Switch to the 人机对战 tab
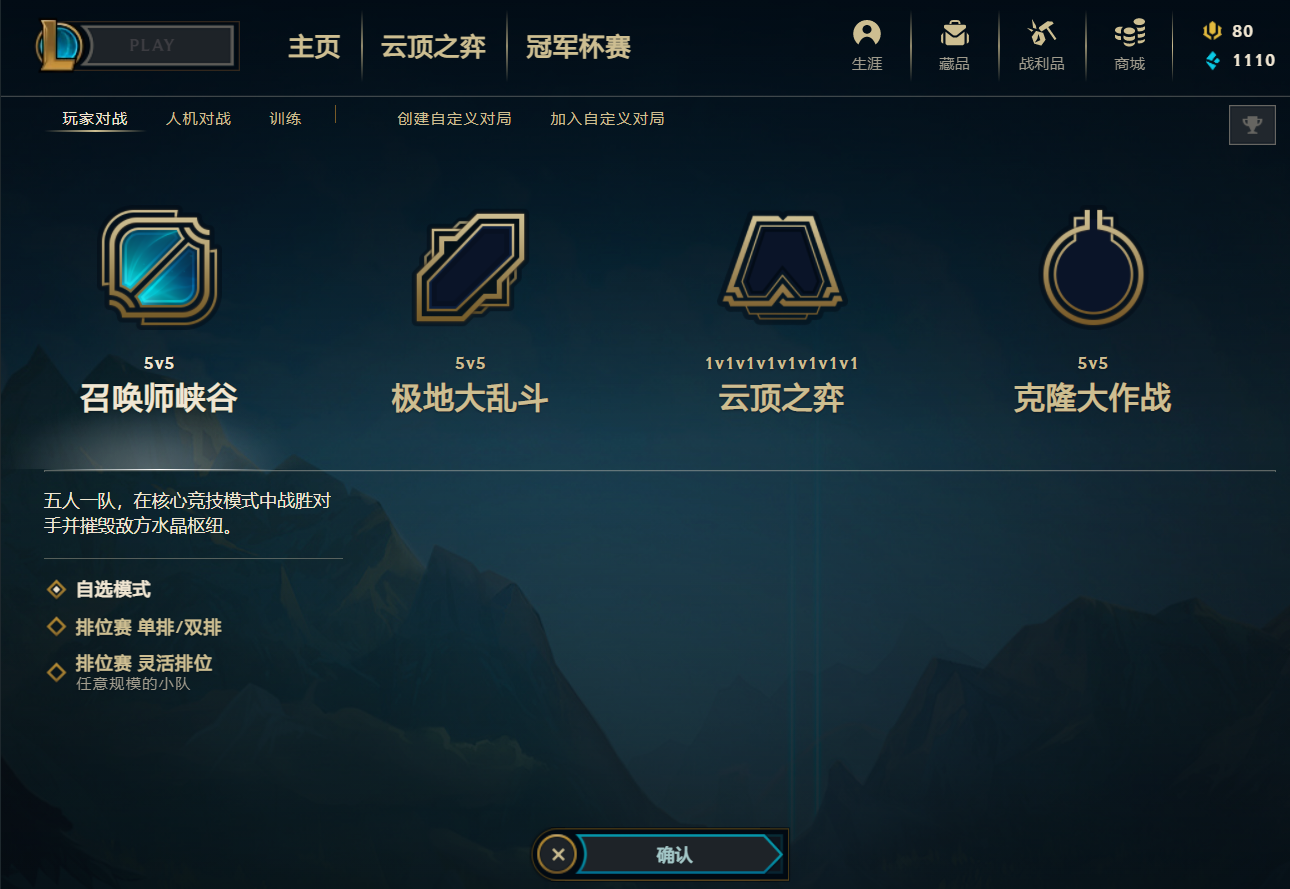The height and width of the screenshot is (889, 1290). click(198, 119)
